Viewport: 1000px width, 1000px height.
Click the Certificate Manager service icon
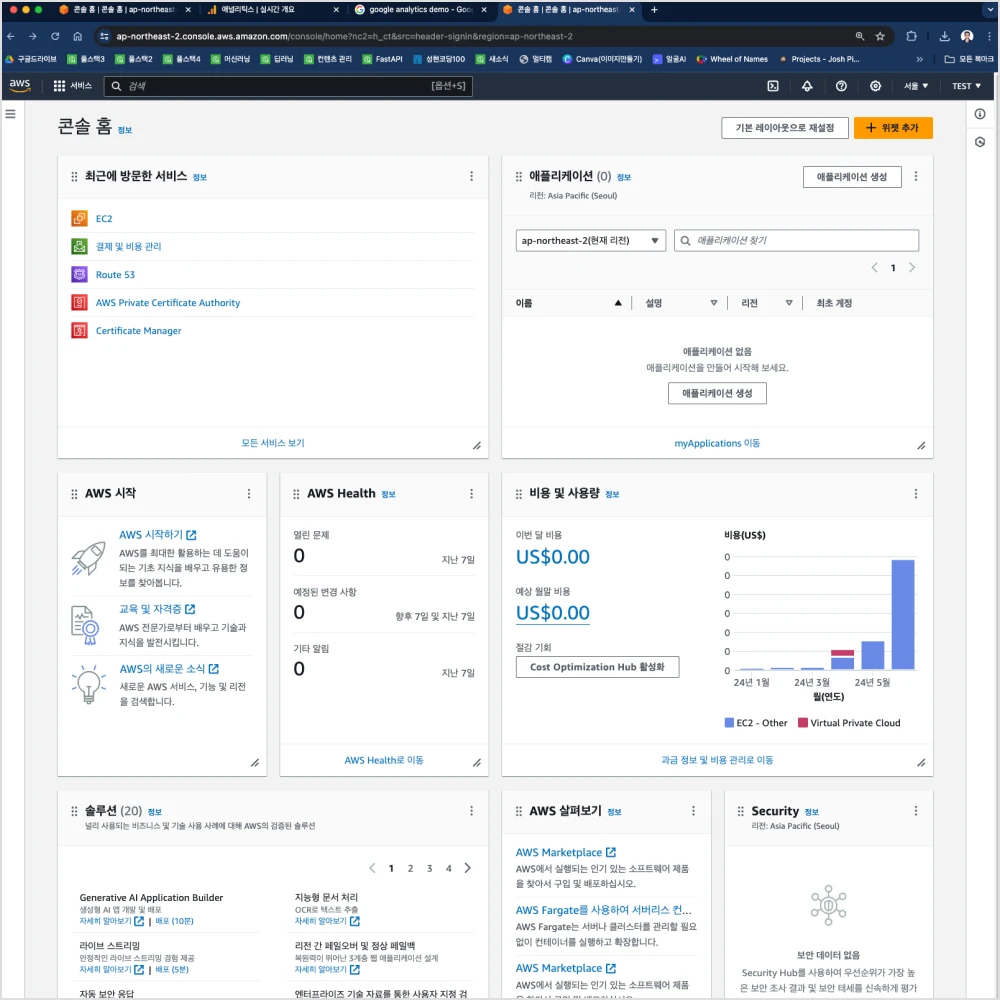(79, 330)
